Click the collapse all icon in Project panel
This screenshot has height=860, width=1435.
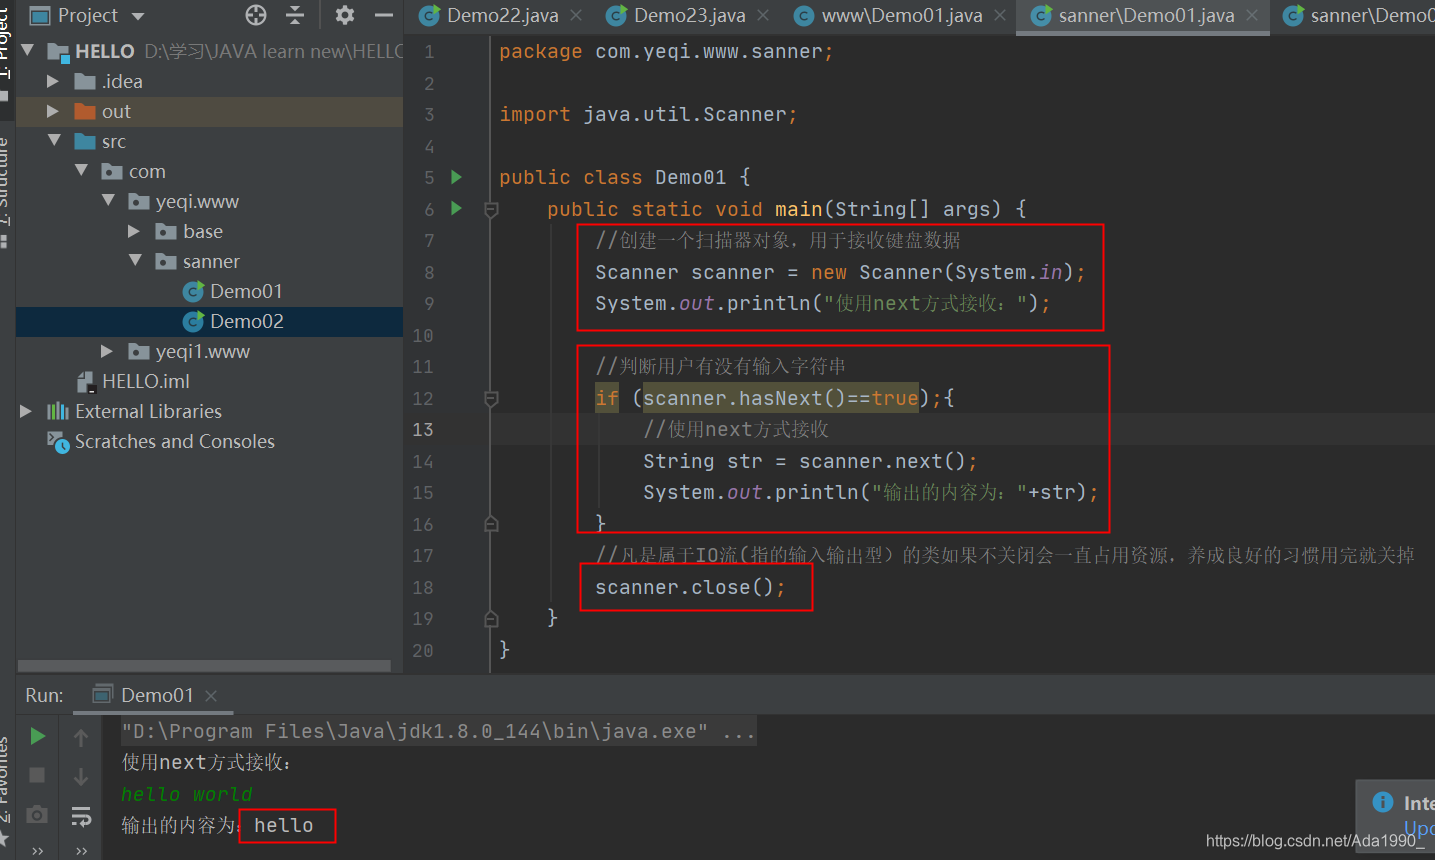tap(295, 15)
